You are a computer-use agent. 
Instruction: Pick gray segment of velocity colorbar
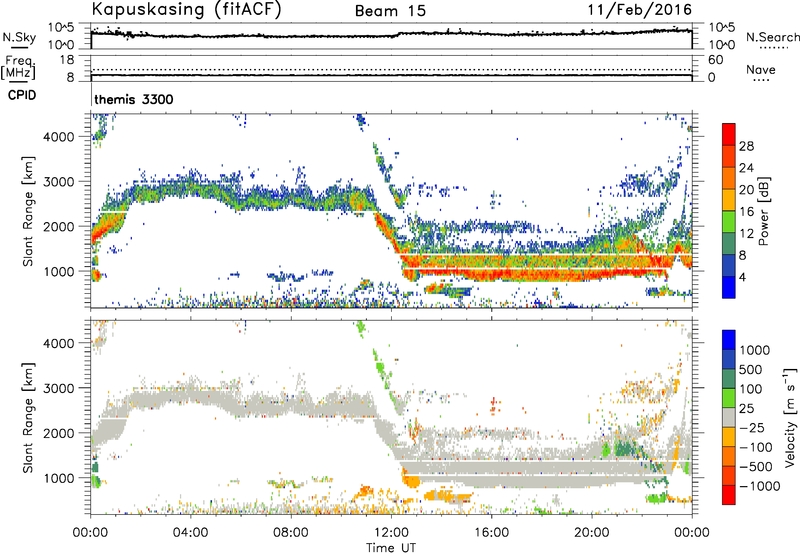(729, 418)
